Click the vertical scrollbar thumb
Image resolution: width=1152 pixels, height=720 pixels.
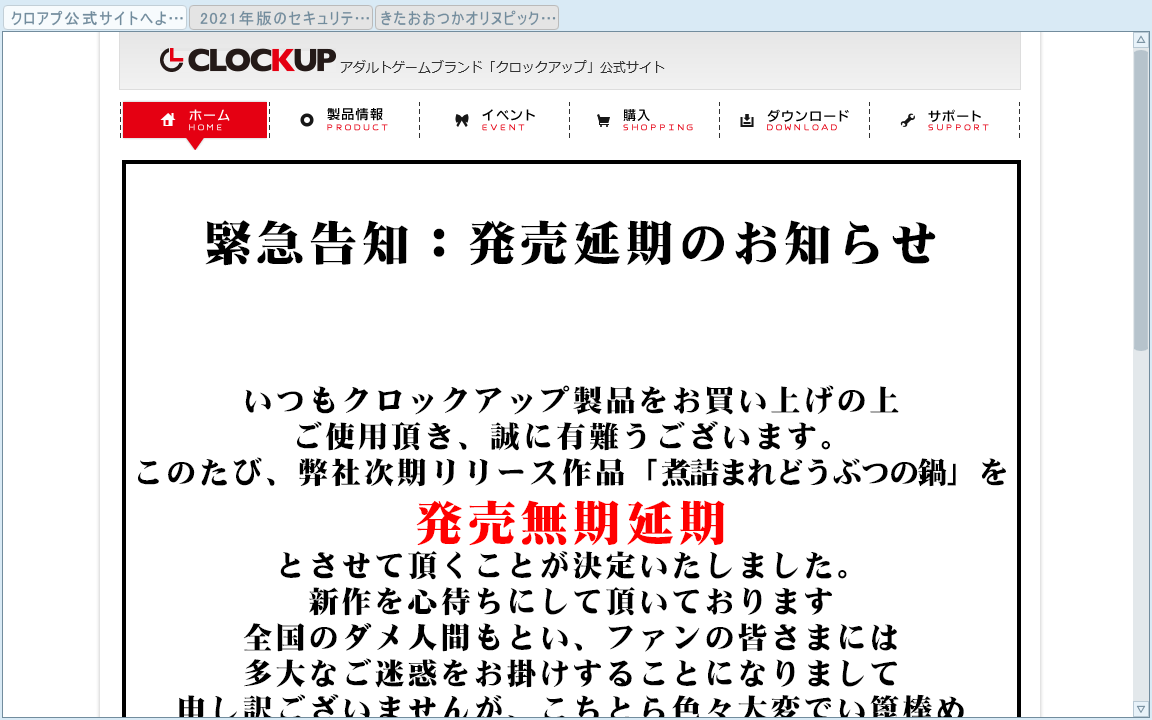(x=1141, y=200)
